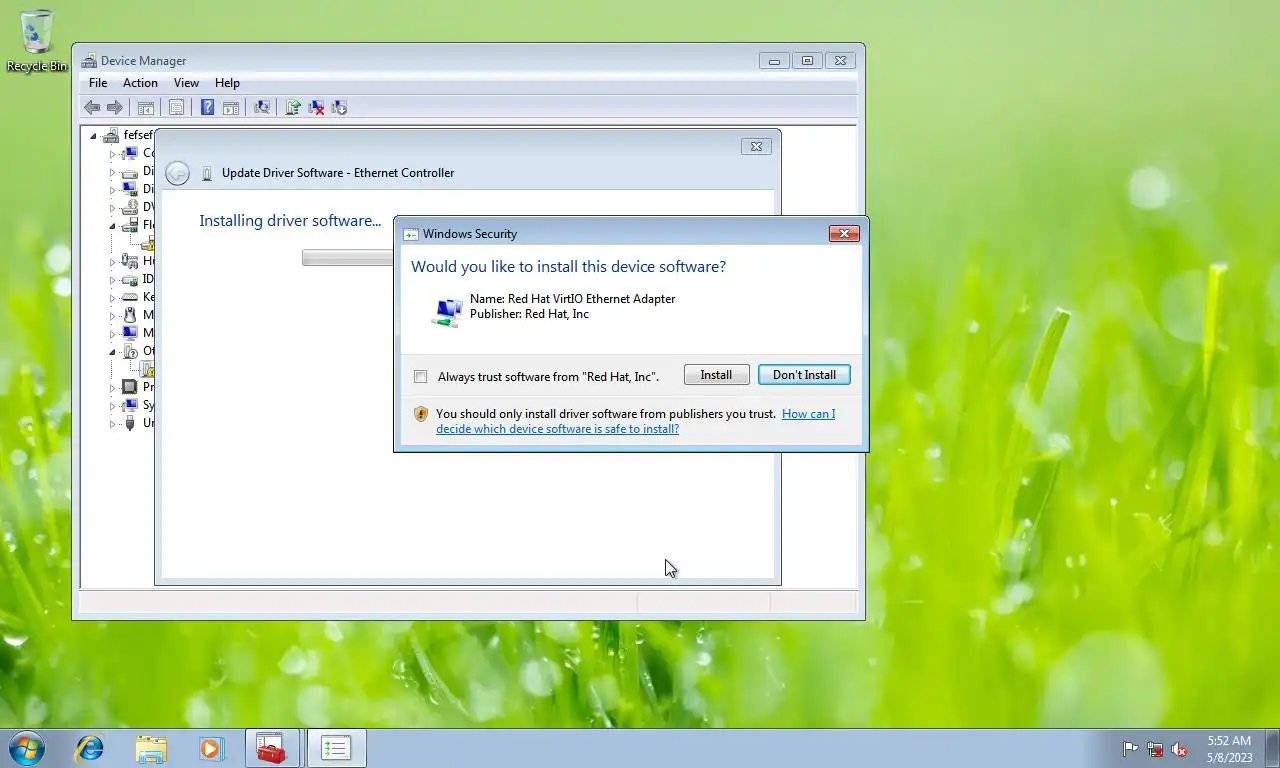Select the IDE controllers category icon
1280x768 pixels.
point(129,279)
